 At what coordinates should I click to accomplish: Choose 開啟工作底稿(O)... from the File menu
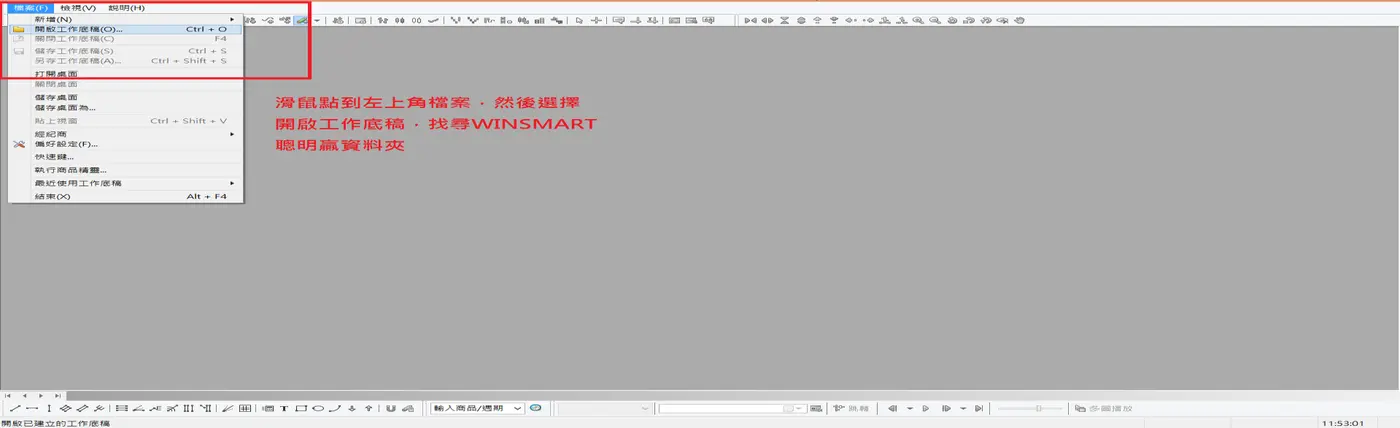[125, 29]
